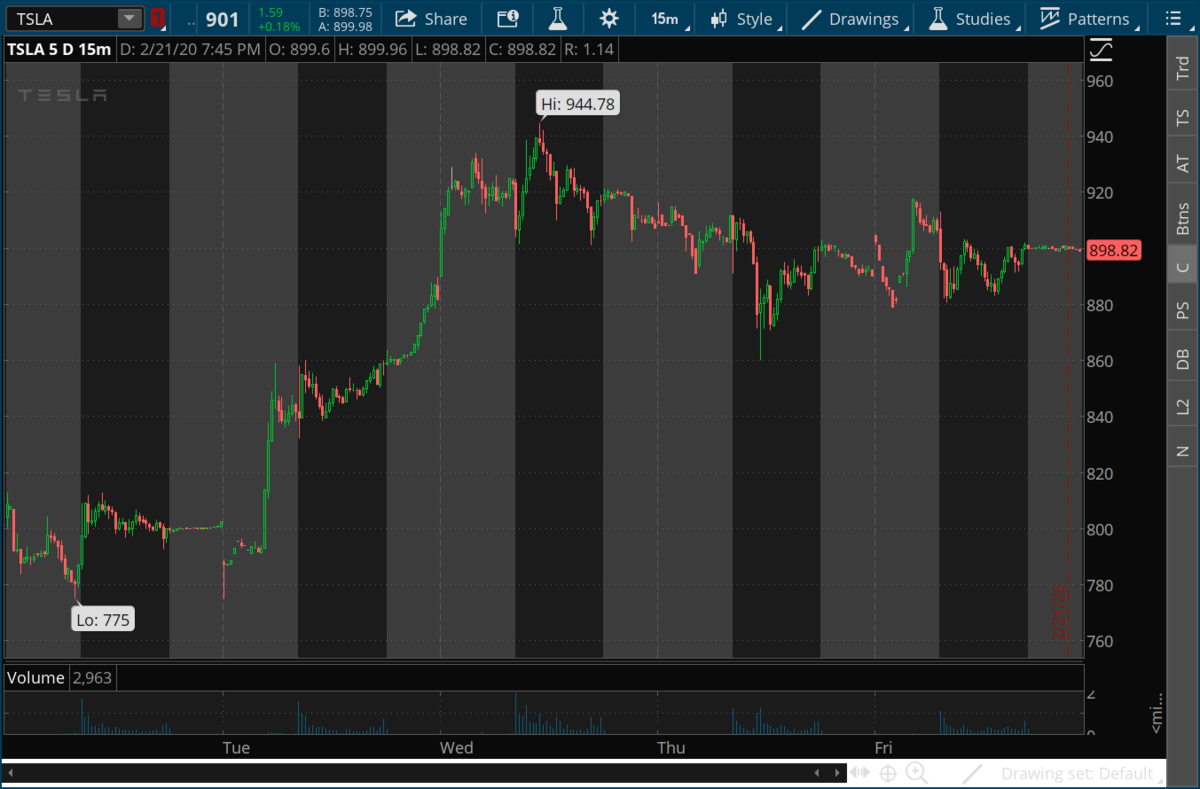Click the last price 901 quote
The height and width of the screenshot is (789, 1200).
pos(222,18)
